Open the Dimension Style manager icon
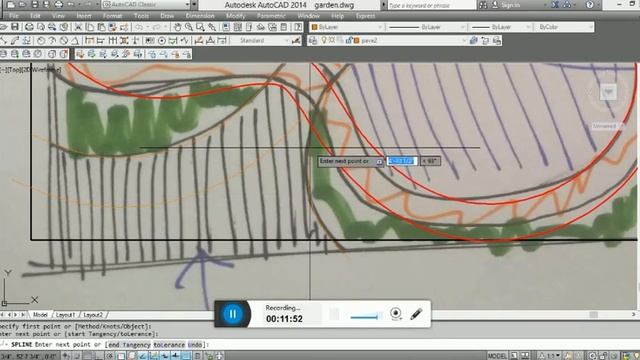Image resolution: width=640 pixels, height=360 pixels. [x=296, y=40]
